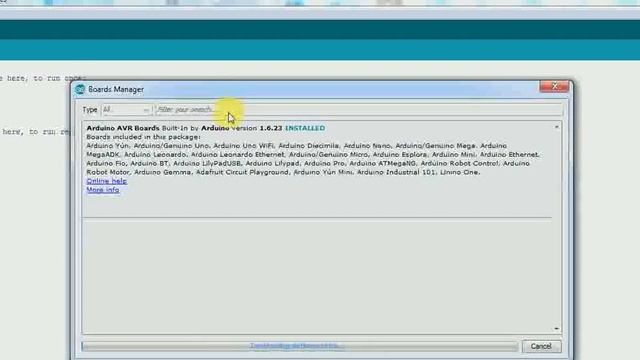Click the scrollbar up arrow in boards list
The width and height of the screenshot is (640, 360).
click(x=556, y=127)
